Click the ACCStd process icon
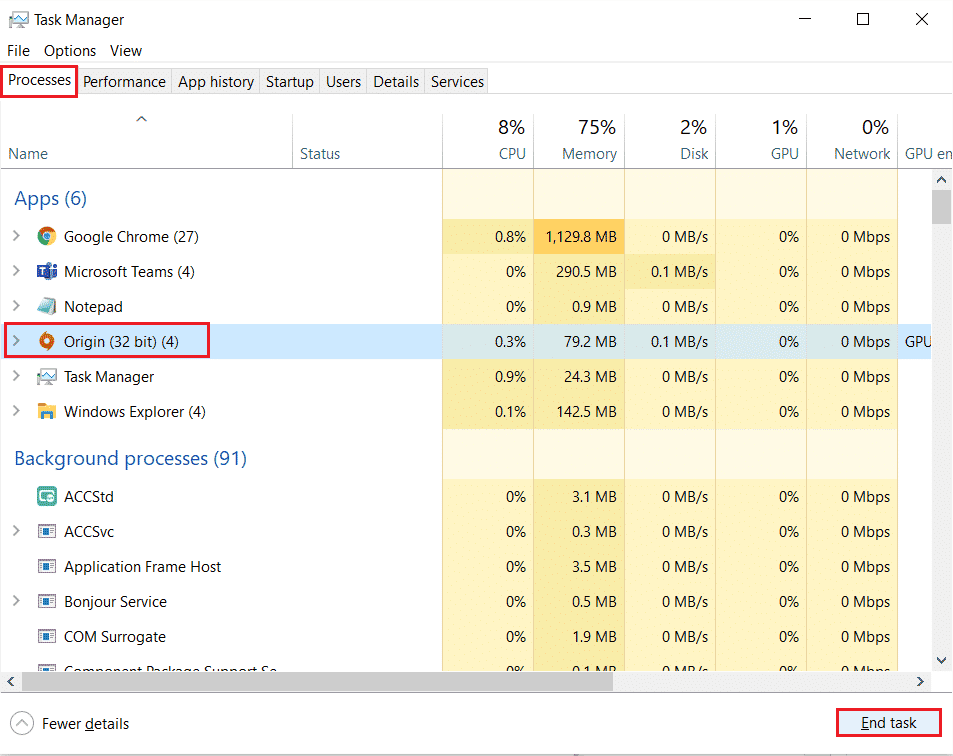 tap(46, 497)
